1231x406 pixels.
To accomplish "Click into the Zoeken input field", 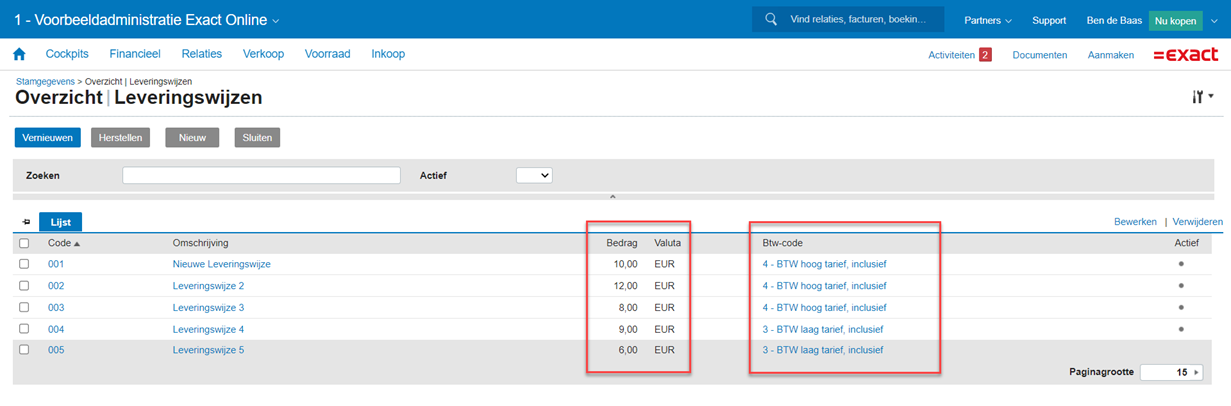I will click(x=261, y=176).
